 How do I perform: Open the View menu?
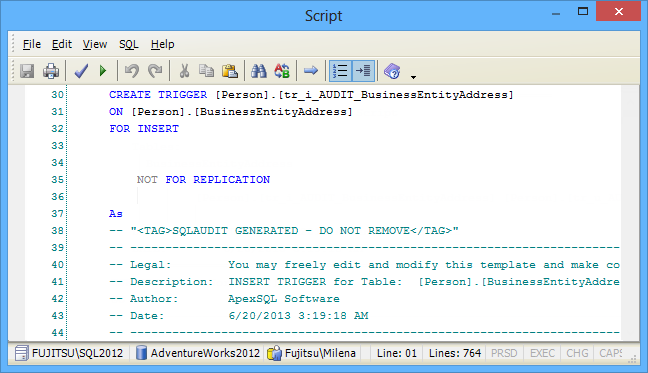coord(95,44)
